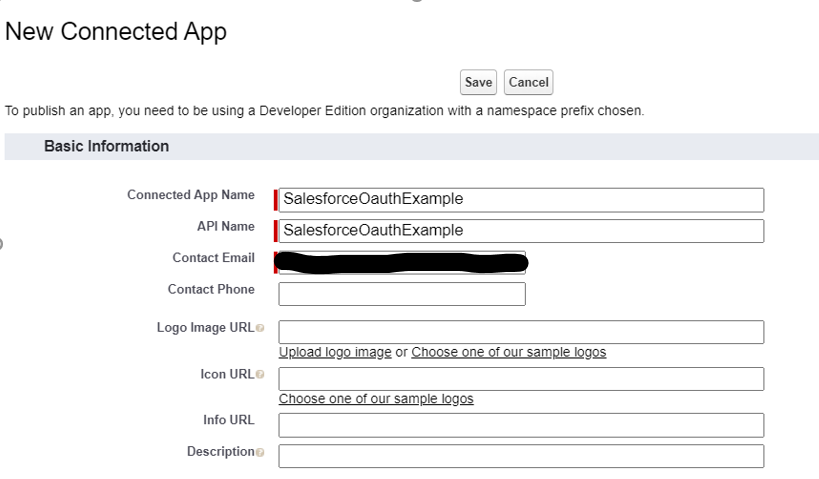819x479 pixels.
Task: Click the Basic Information section header
Action: (412, 146)
